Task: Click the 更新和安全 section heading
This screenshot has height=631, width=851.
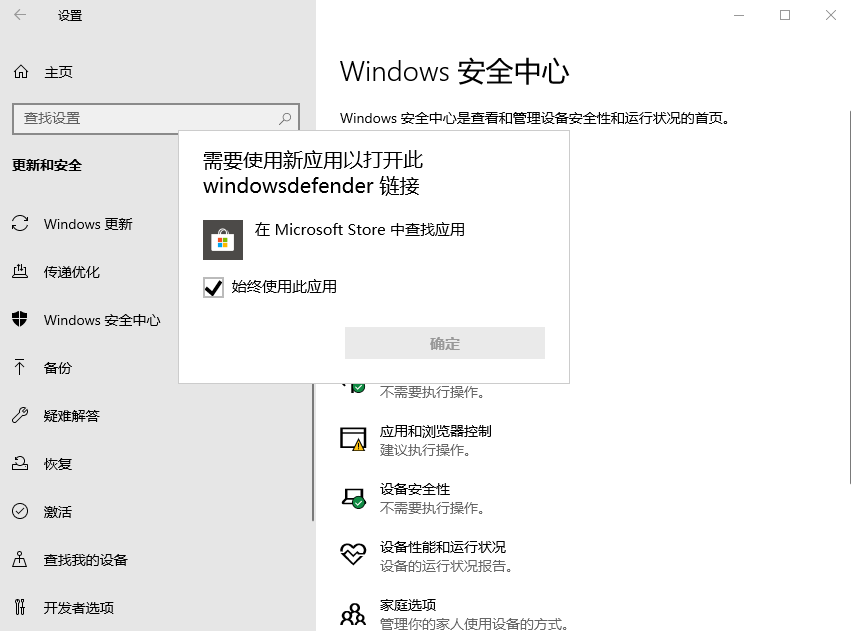Action: tap(47, 165)
